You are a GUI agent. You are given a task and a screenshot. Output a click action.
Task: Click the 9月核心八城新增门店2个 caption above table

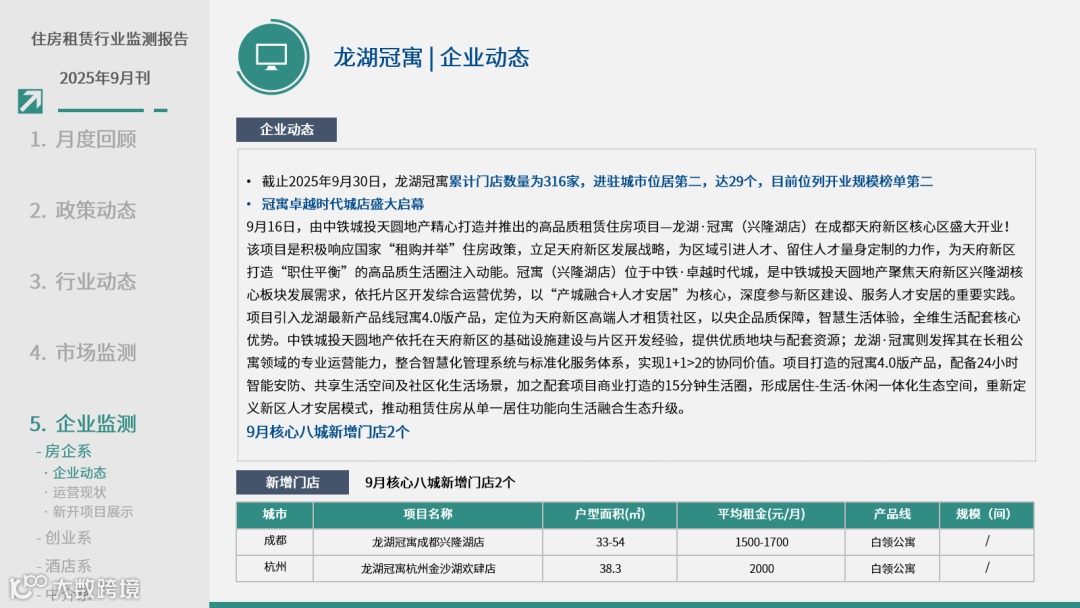click(440, 483)
